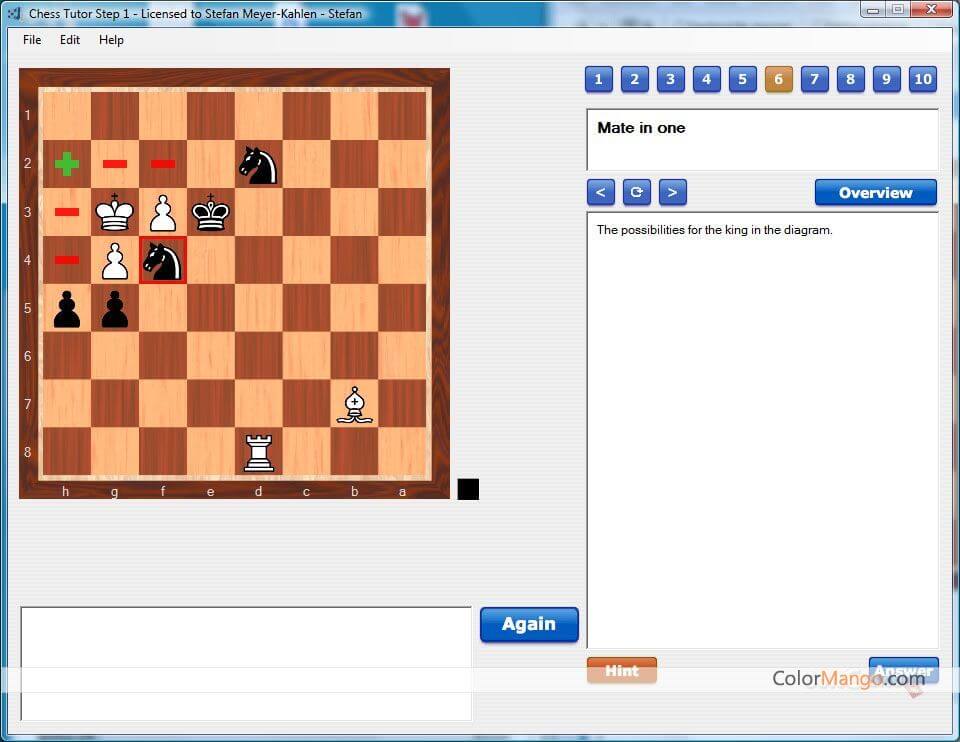Reveal the Answer to the puzzle
The height and width of the screenshot is (742, 960).
pos(903,670)
